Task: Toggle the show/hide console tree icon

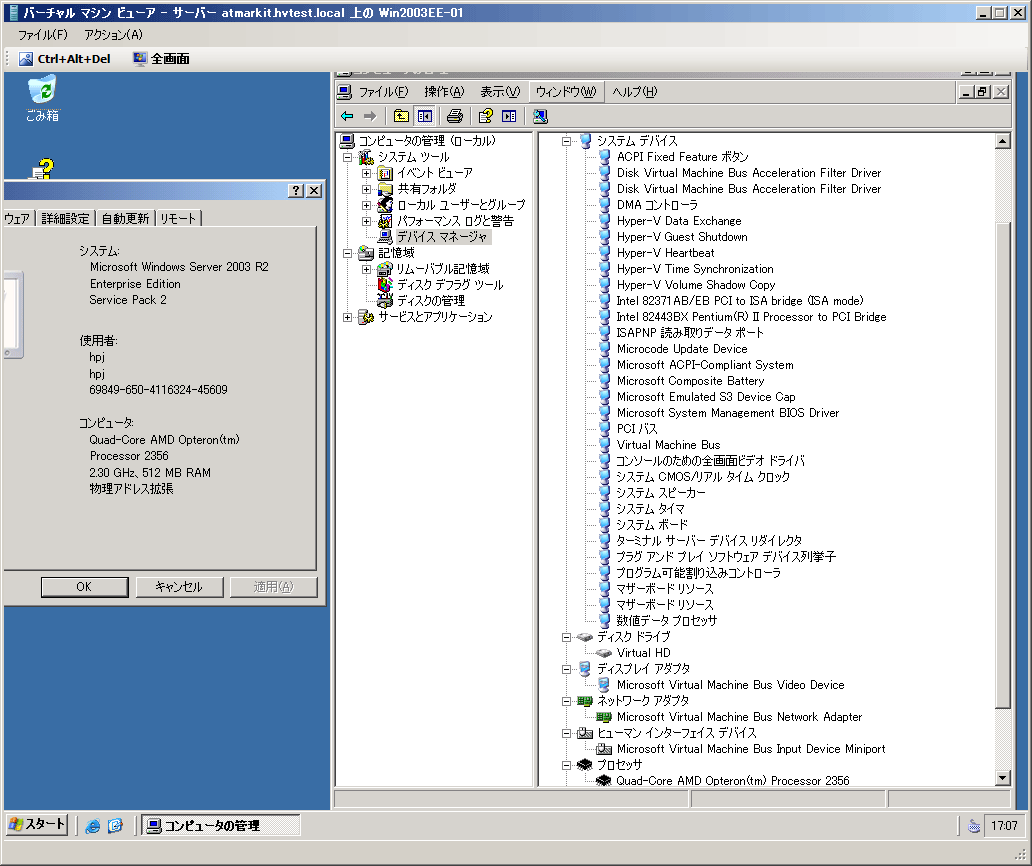Action: [x=425, y=116]
